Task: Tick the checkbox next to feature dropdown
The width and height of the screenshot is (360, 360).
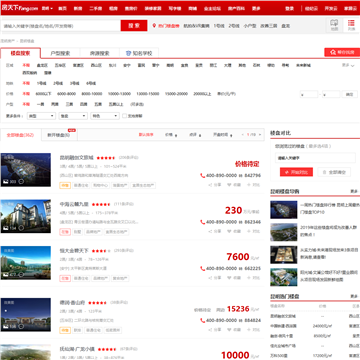Action: tap(124, 116)
